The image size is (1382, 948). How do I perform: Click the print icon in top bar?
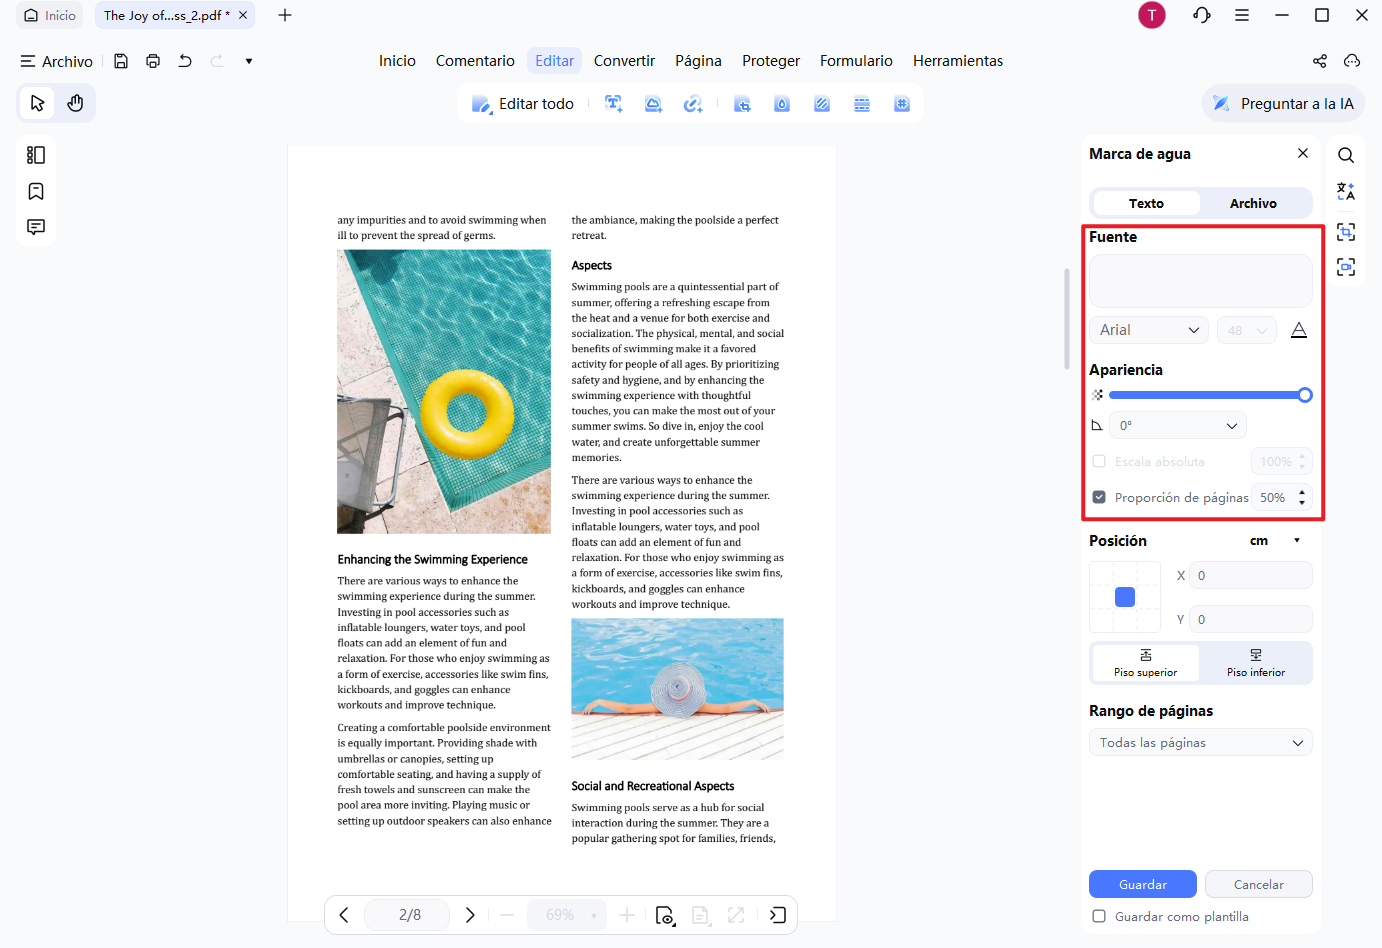[153, 61]
